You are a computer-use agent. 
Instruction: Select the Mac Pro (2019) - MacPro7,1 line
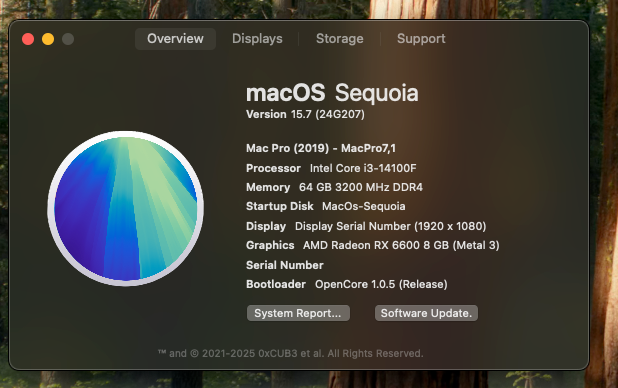click(x=321, y=148)
